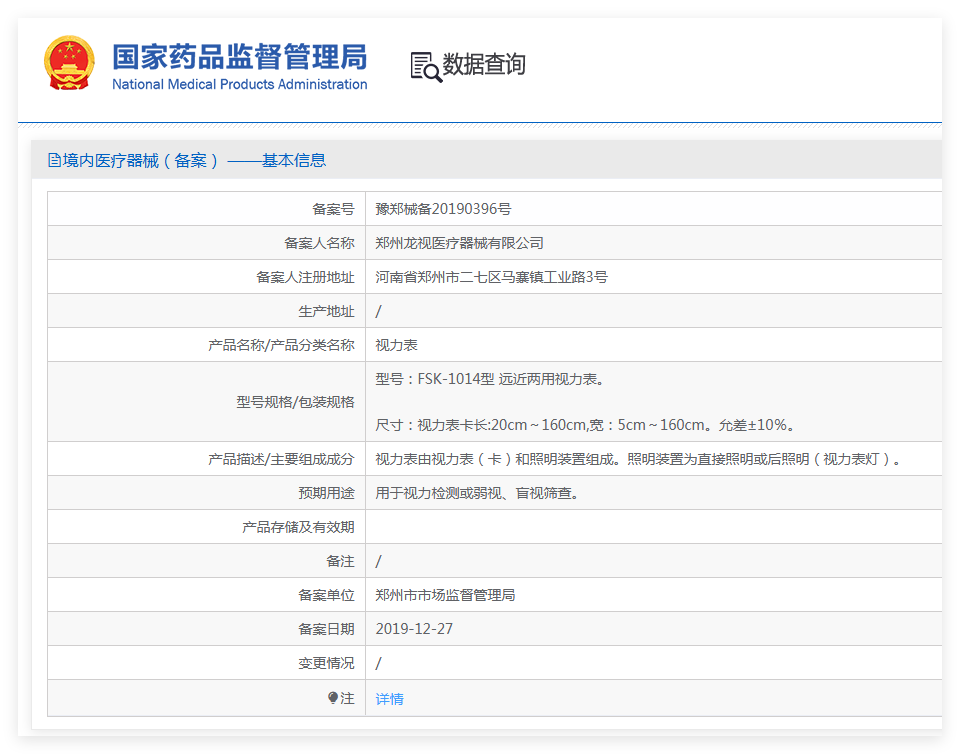Click the document icon beside 境内医疗器械
This screenshot has width=960, height=754.
coord(54,160)
